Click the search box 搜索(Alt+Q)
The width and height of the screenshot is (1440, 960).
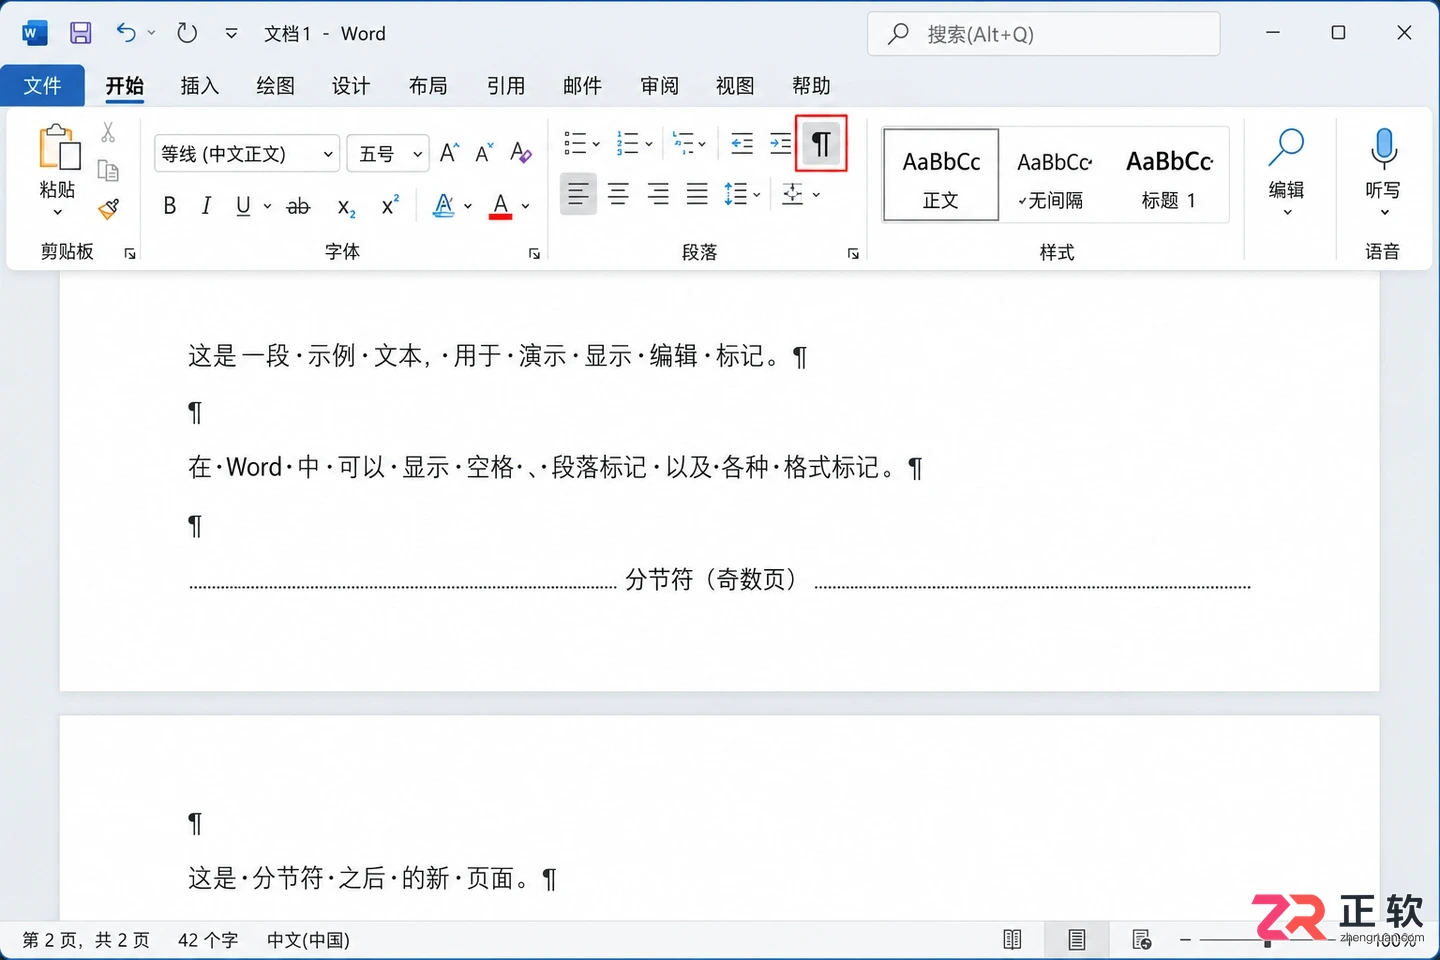1044,34
